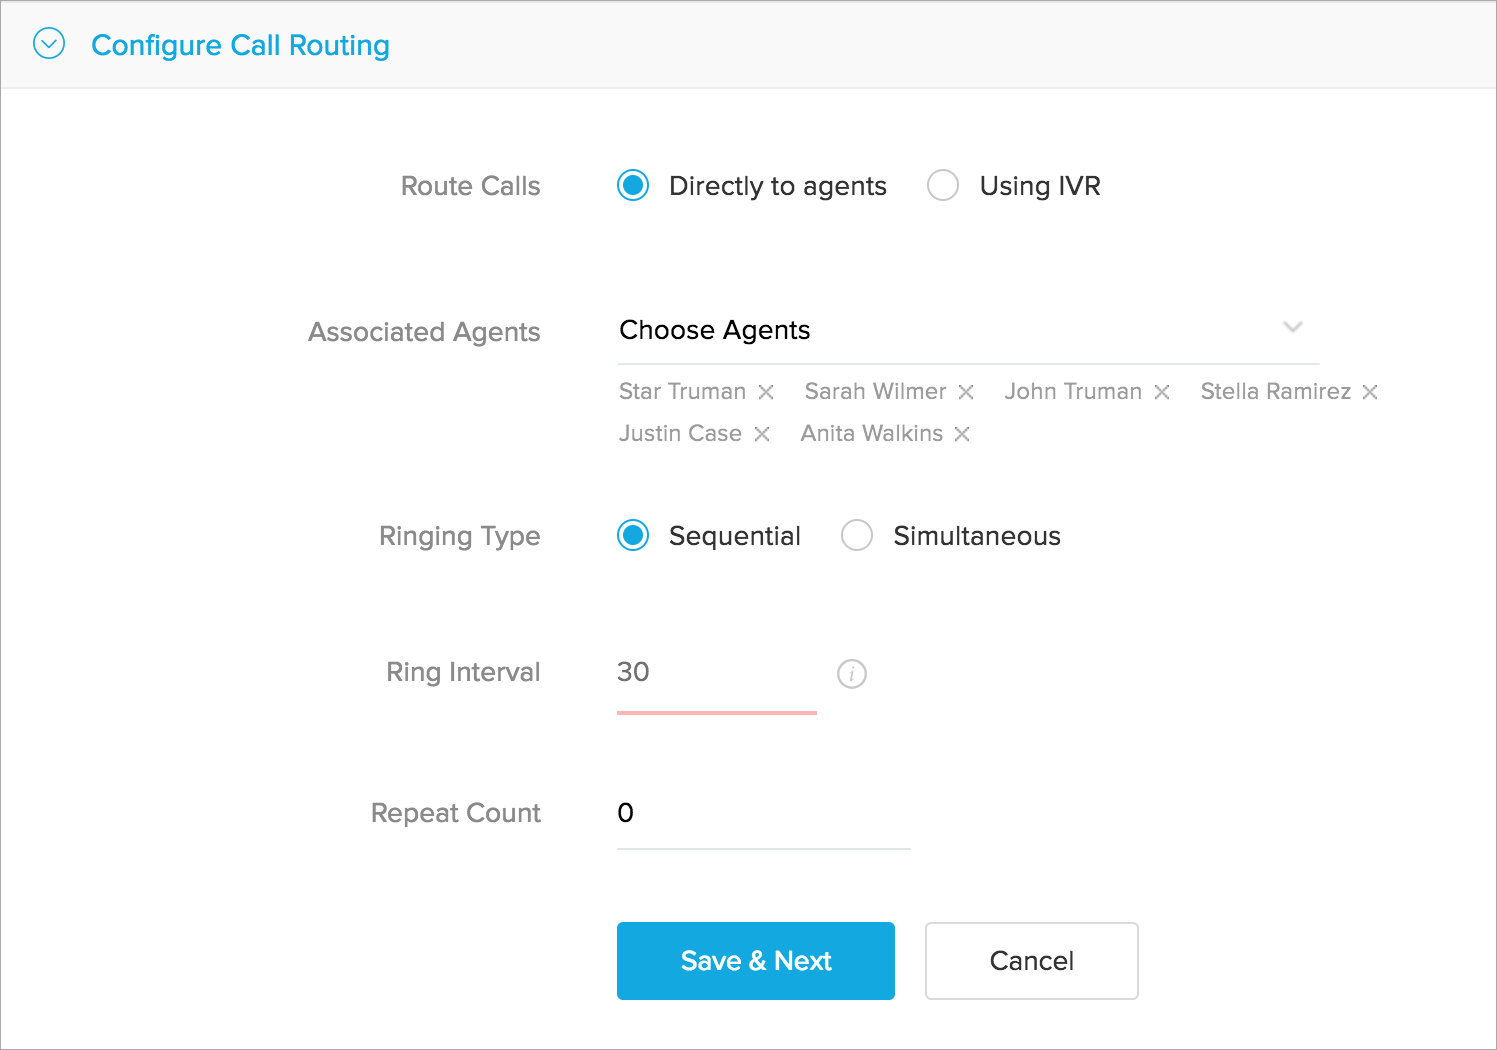Remove Anita Walkins from associated agents
The width and height of the screenshot is (1497, 1050).
[x=962, y=434]
